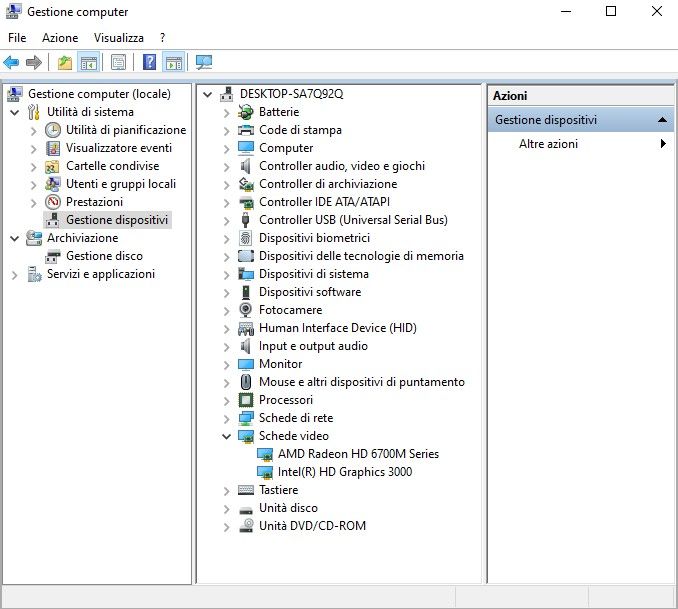
Task: Toggle the show/hide console tree button
Action: tap(88, 62)
